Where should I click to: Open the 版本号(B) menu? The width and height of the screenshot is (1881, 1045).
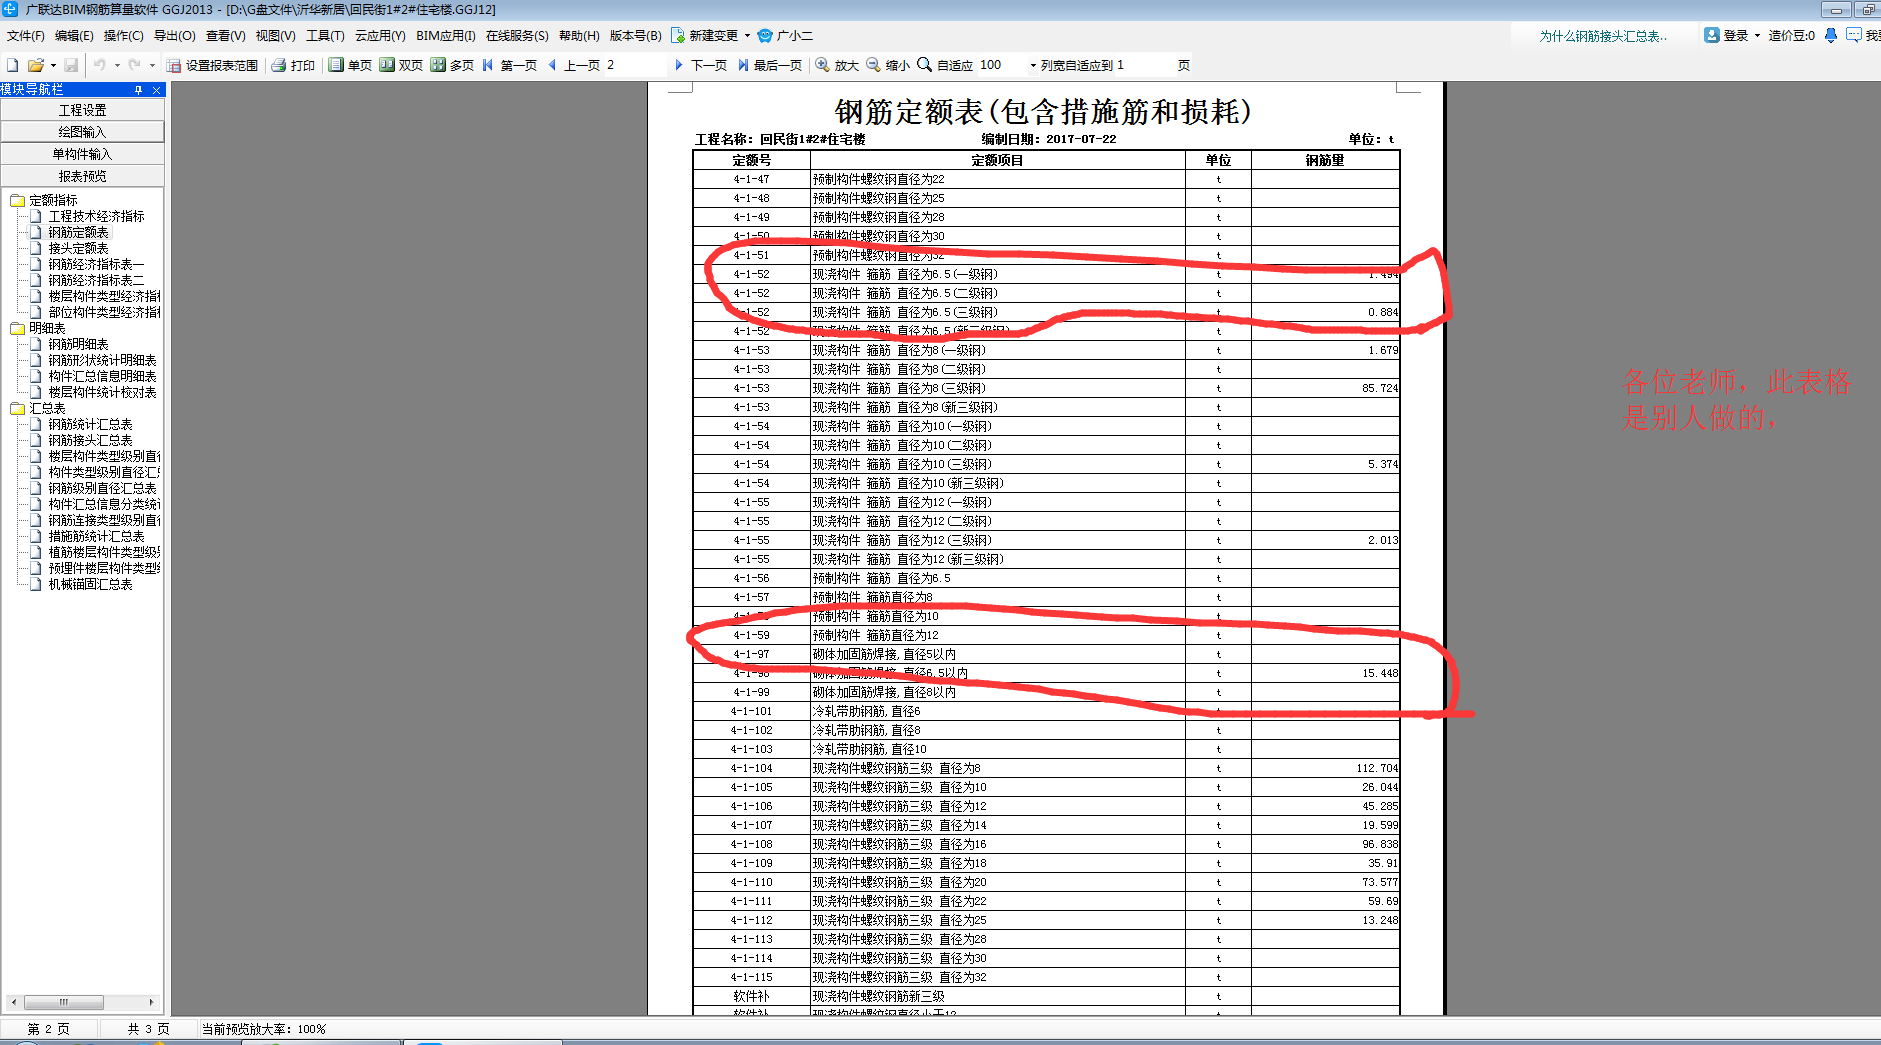point(635,36)
